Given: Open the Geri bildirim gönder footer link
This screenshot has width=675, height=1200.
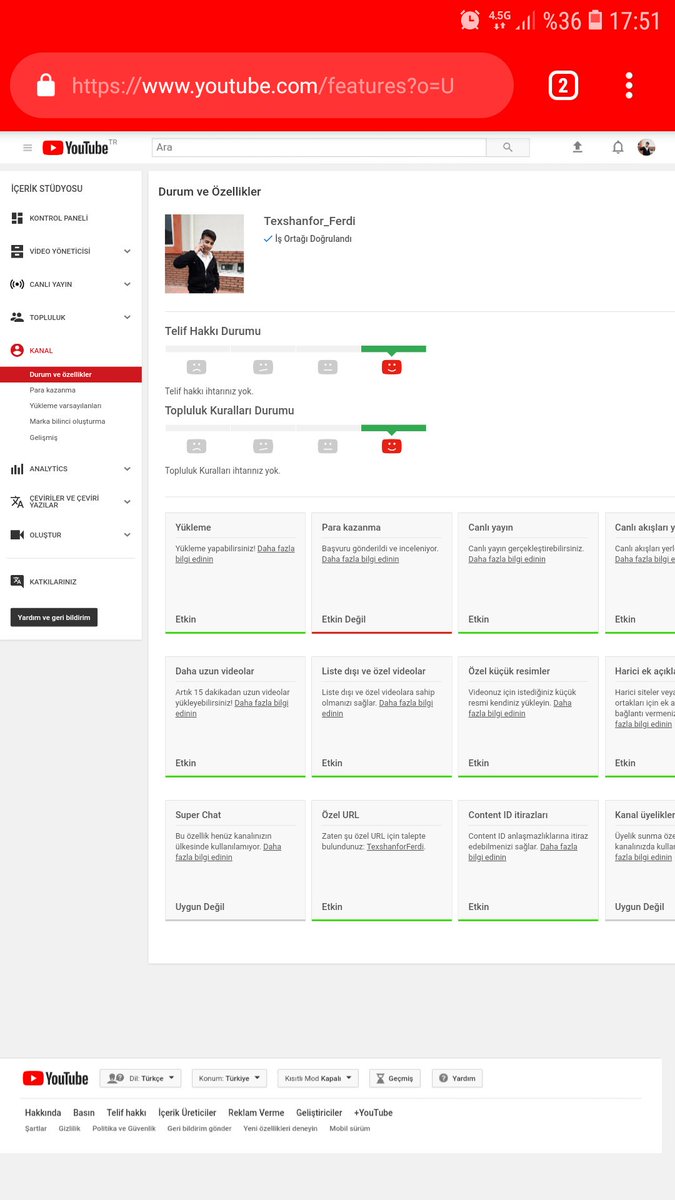Looking at the screenshot, I should coord(199,1128).
